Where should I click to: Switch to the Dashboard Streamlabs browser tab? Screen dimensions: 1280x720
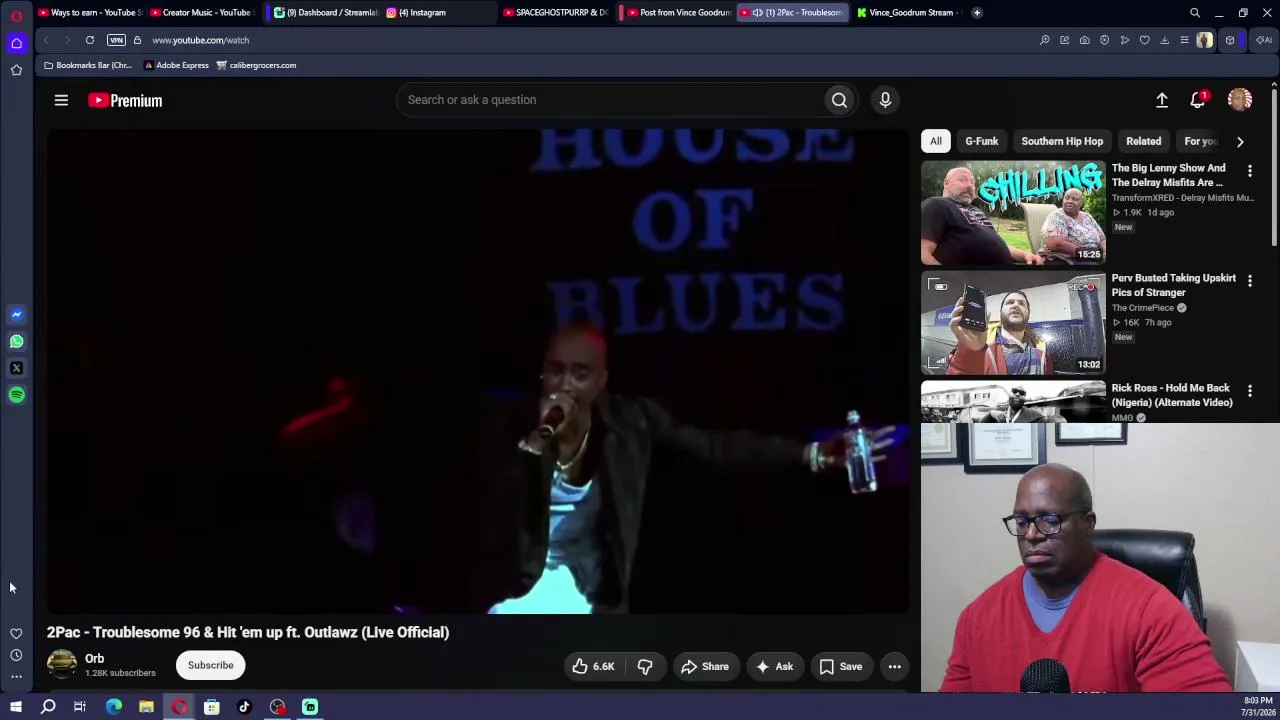[x=325, y=13]
